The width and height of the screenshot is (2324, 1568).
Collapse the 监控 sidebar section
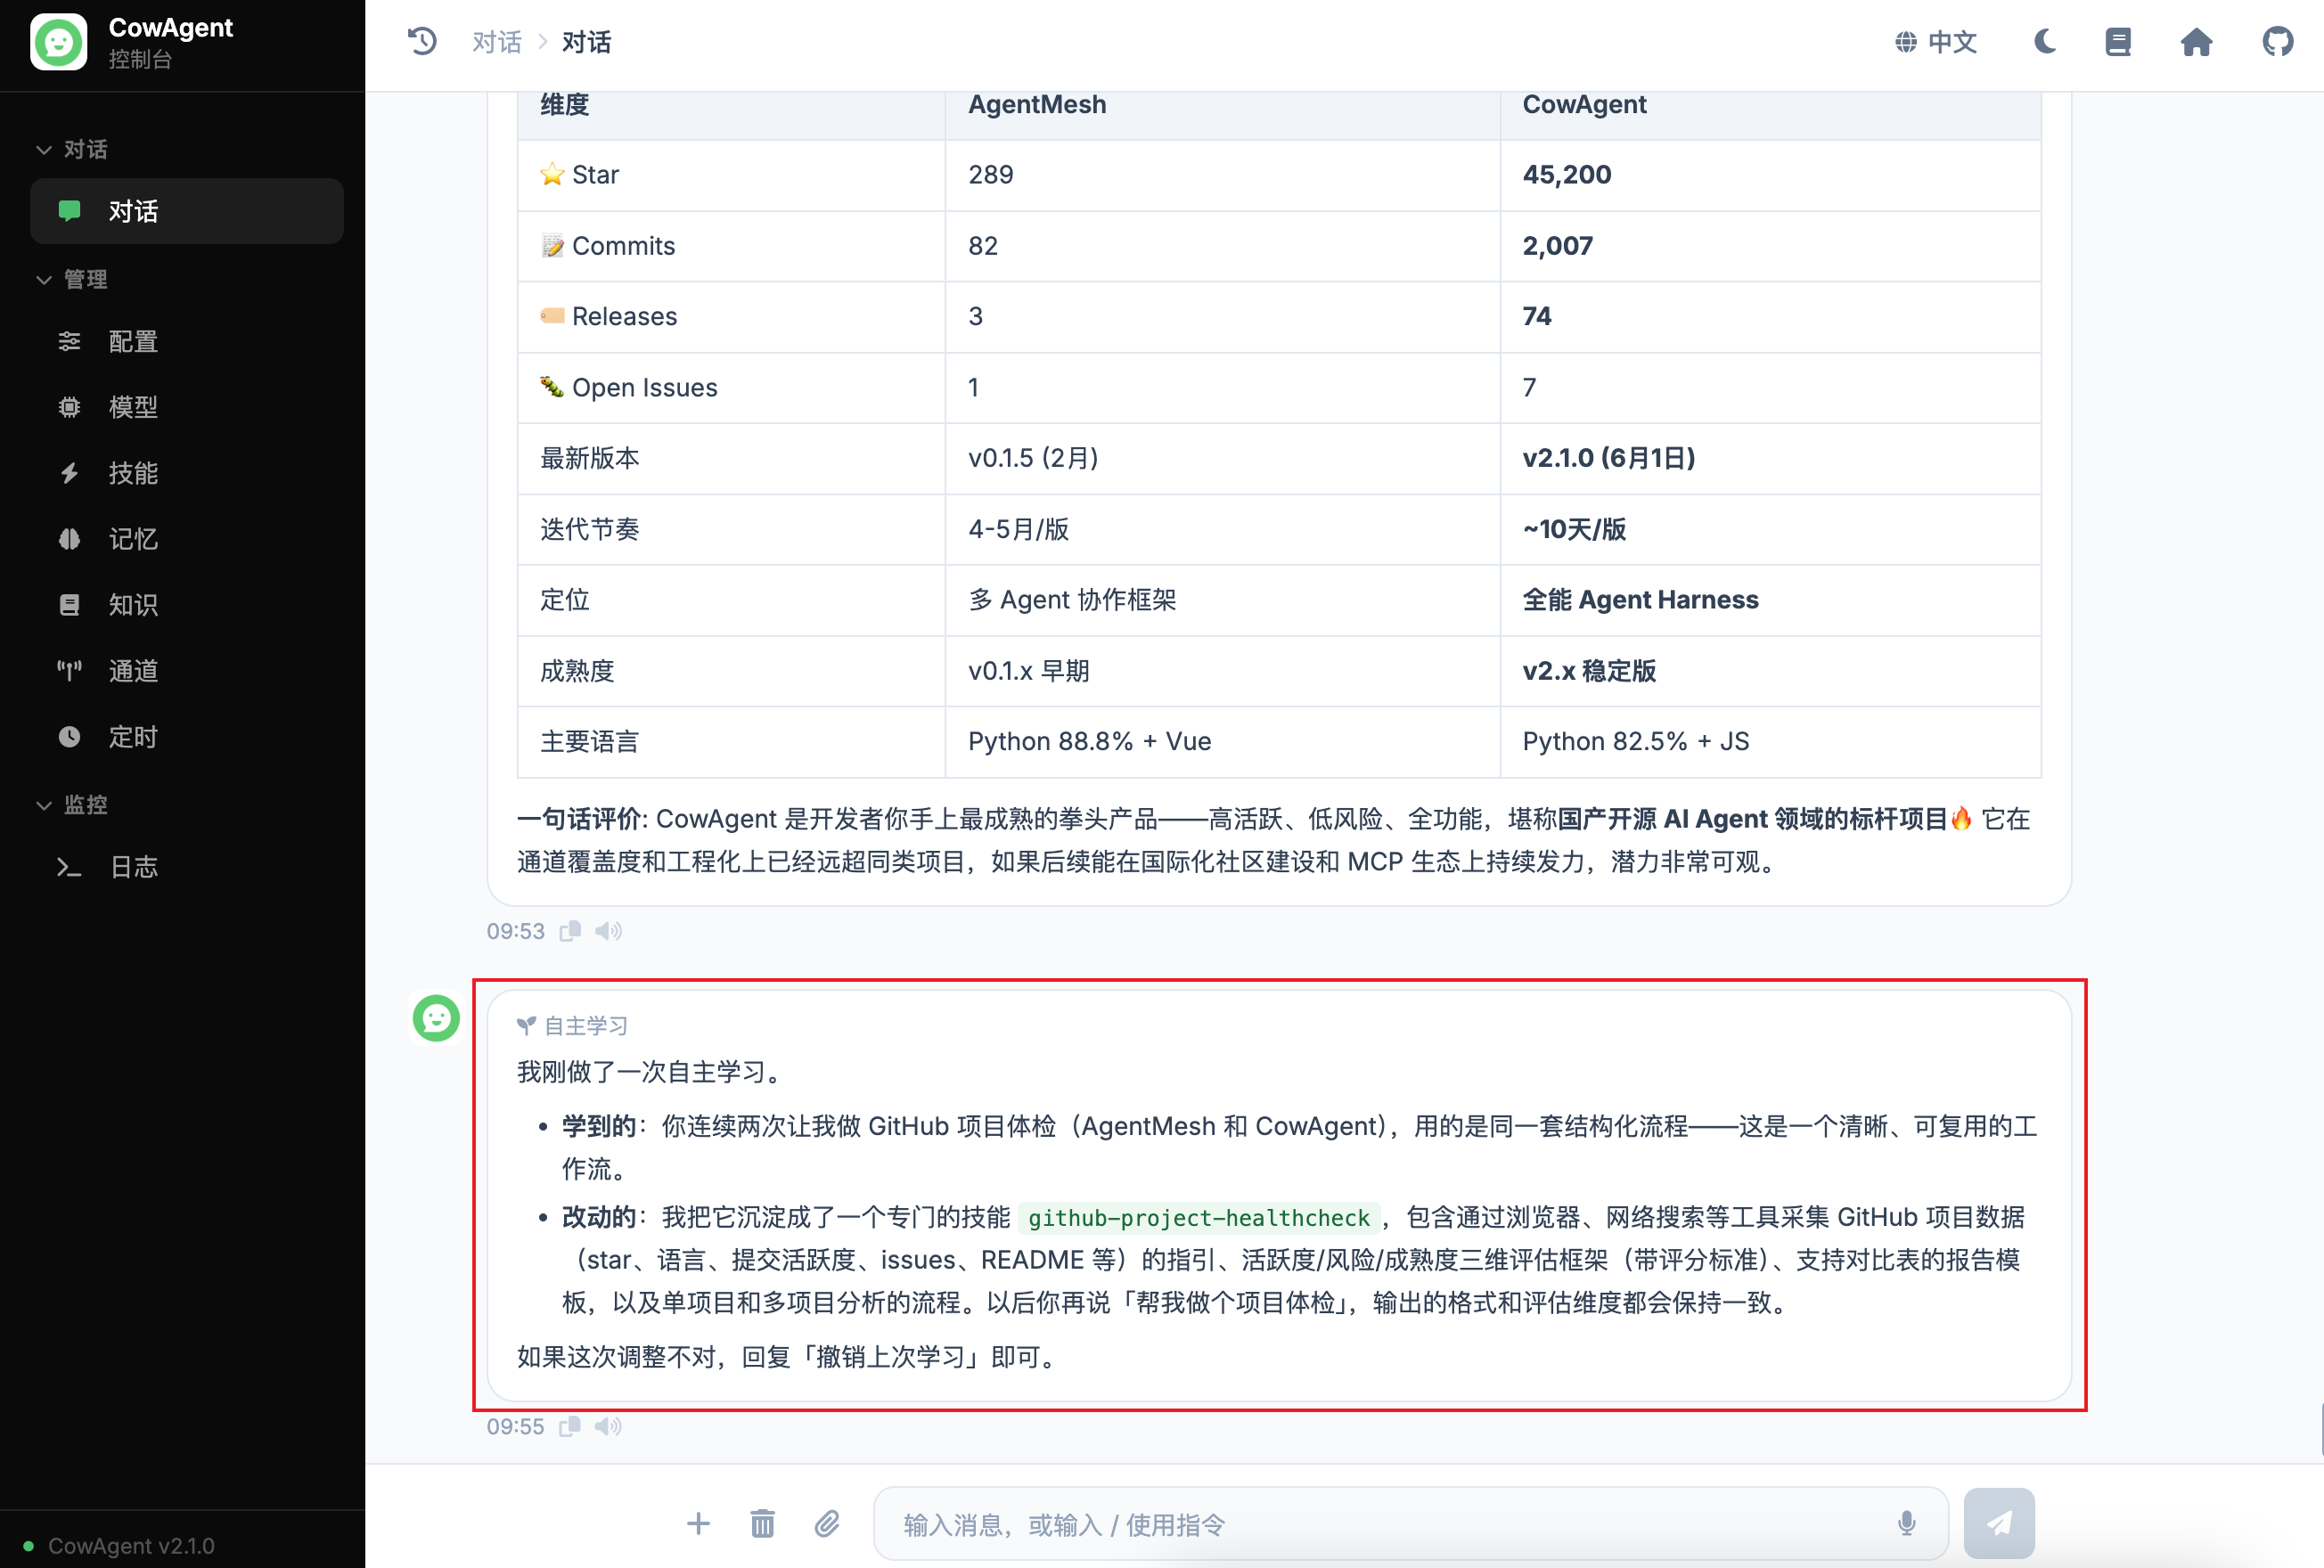pos(72,804)
